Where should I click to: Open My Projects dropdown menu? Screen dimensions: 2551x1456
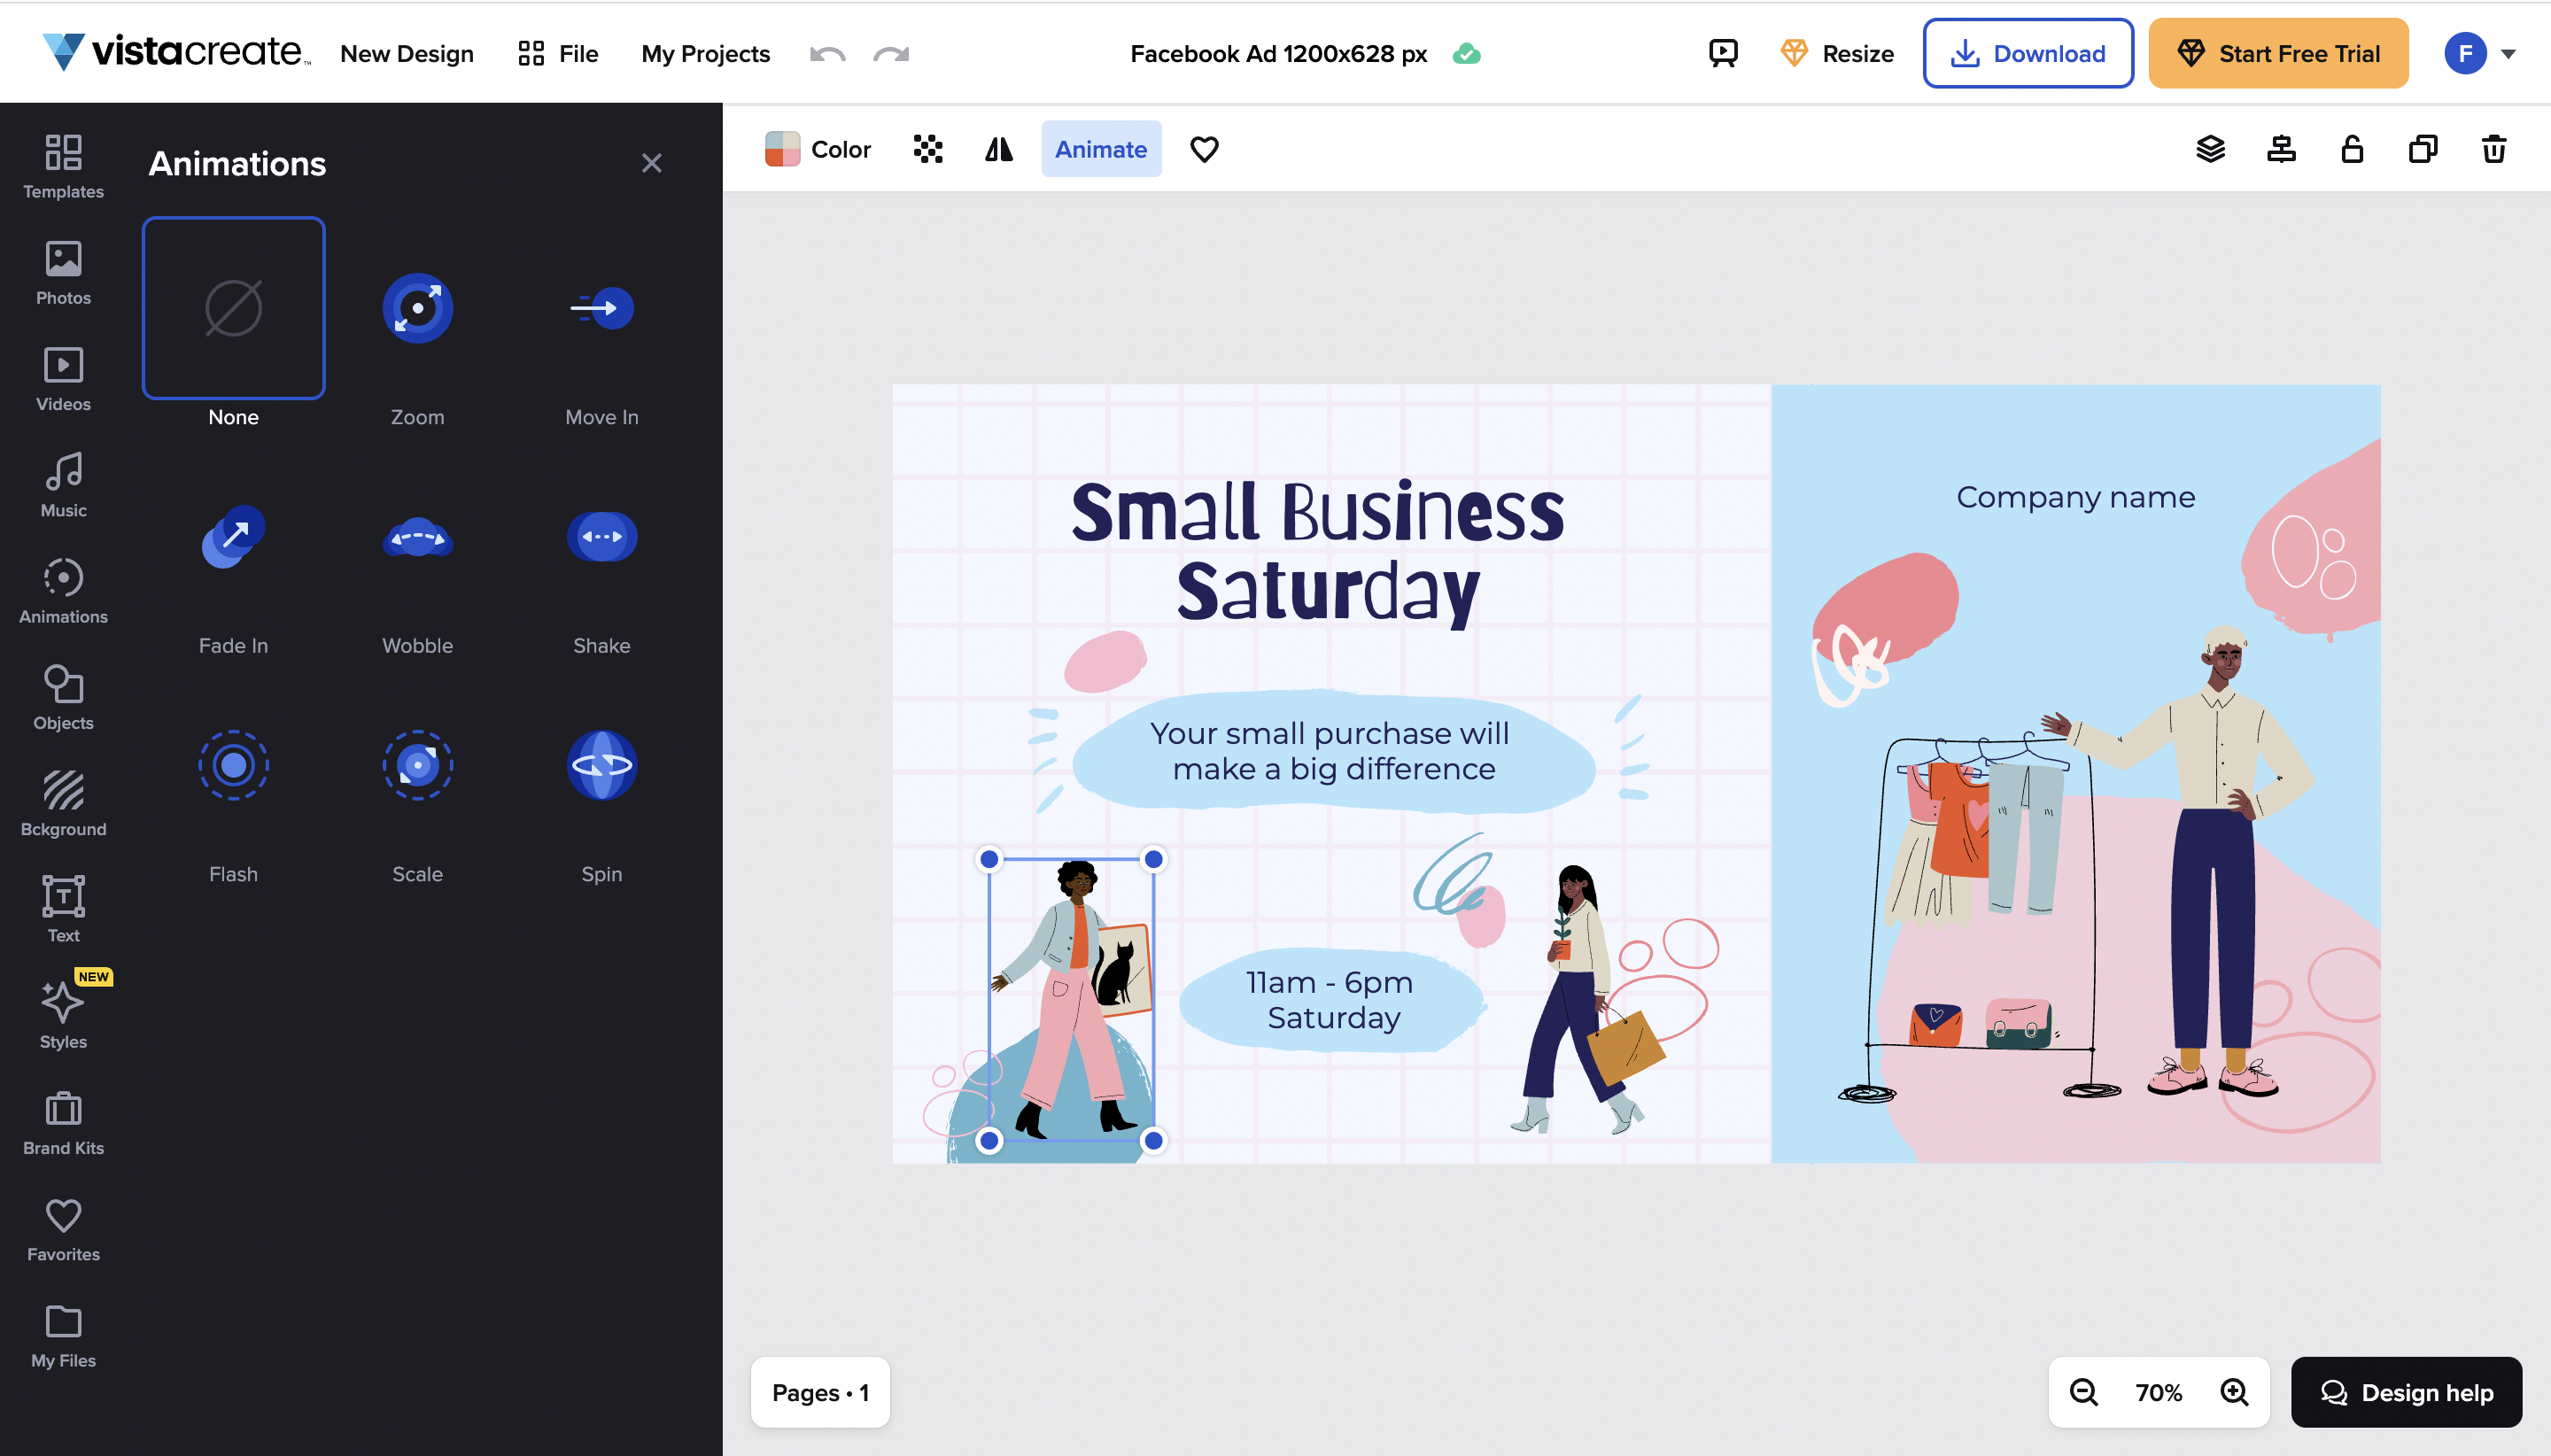click(704, 52)
